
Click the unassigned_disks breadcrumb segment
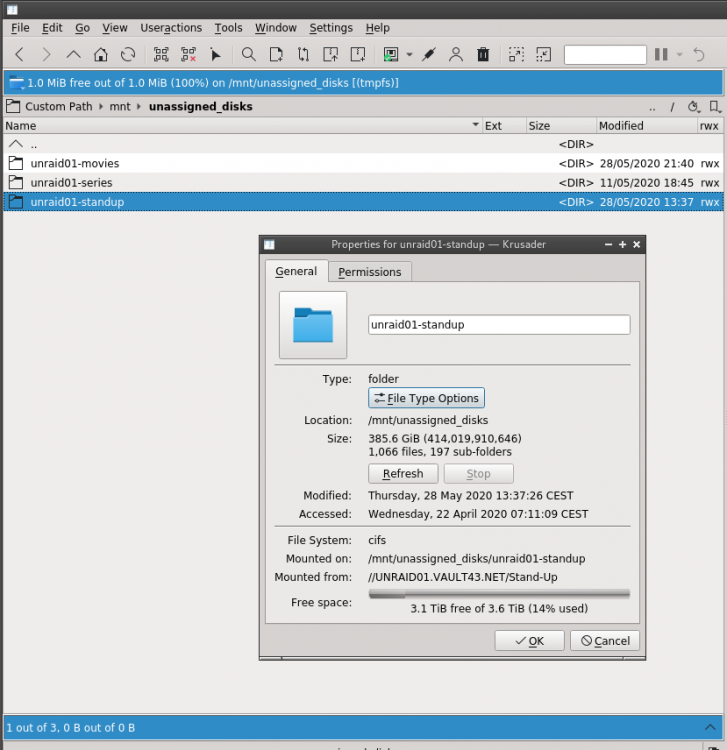(200, 106)
